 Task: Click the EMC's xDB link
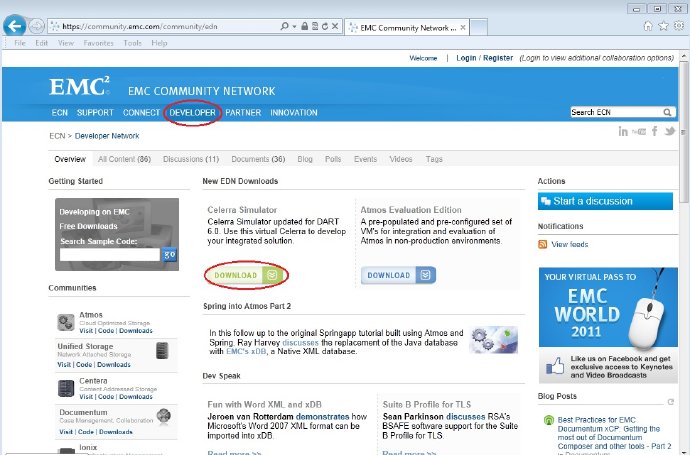246,352
